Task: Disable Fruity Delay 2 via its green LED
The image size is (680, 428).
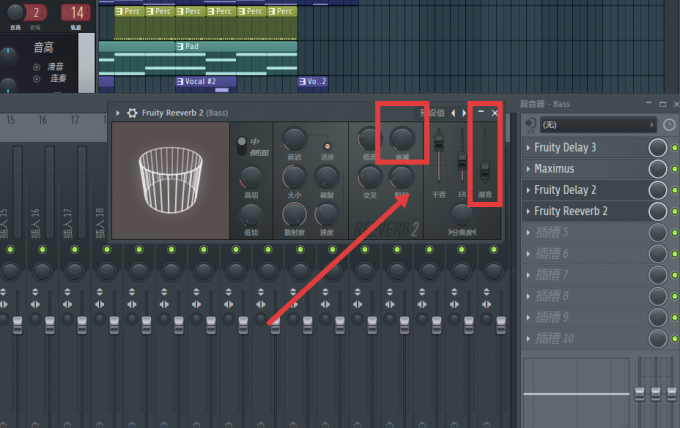Action: click(x=674, y=190)
